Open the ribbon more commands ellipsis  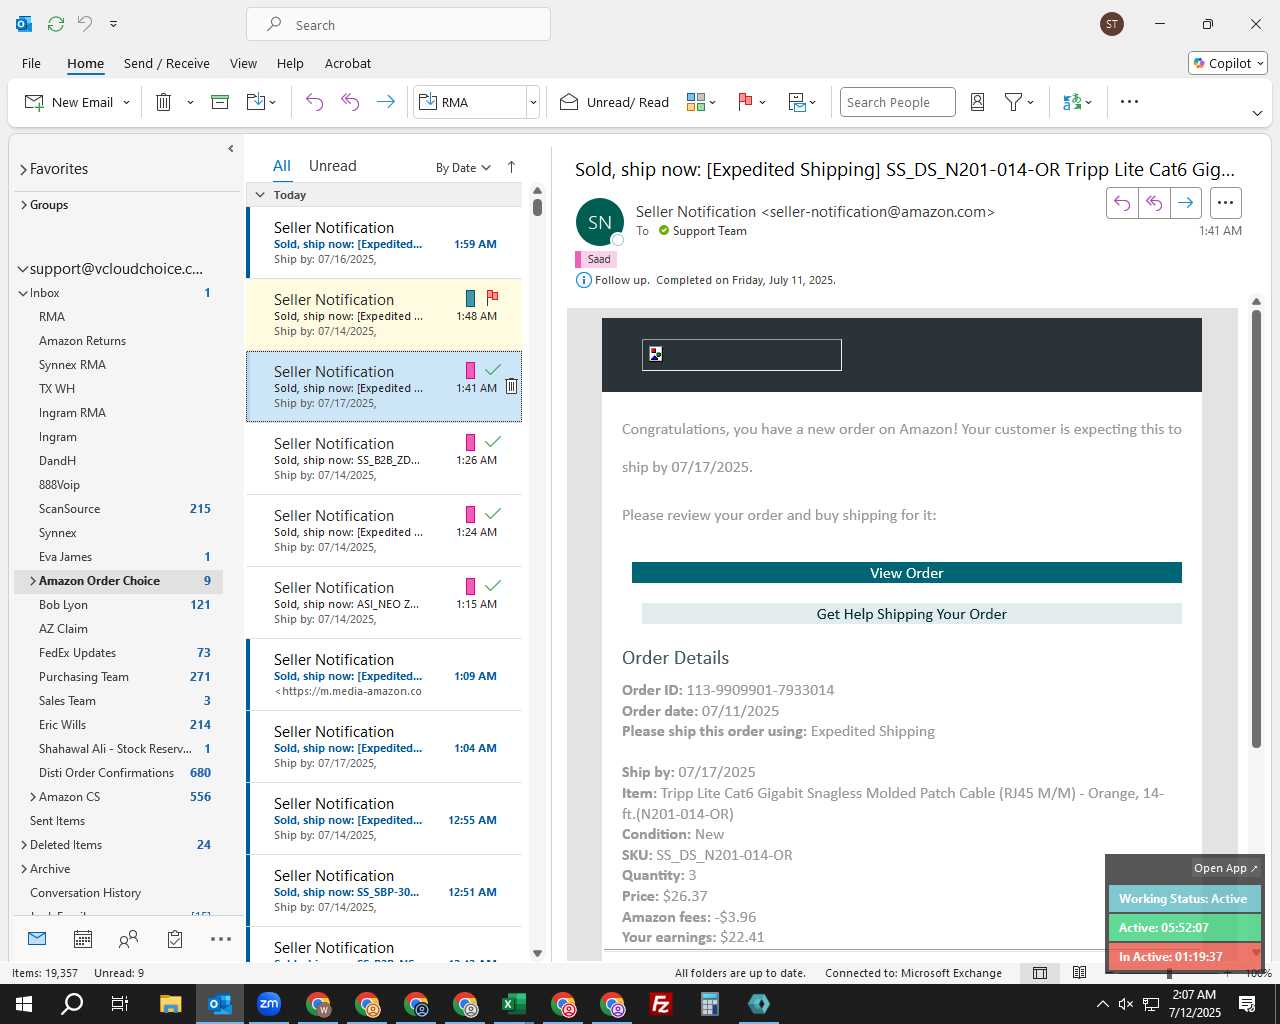[x=1129, y=102]
